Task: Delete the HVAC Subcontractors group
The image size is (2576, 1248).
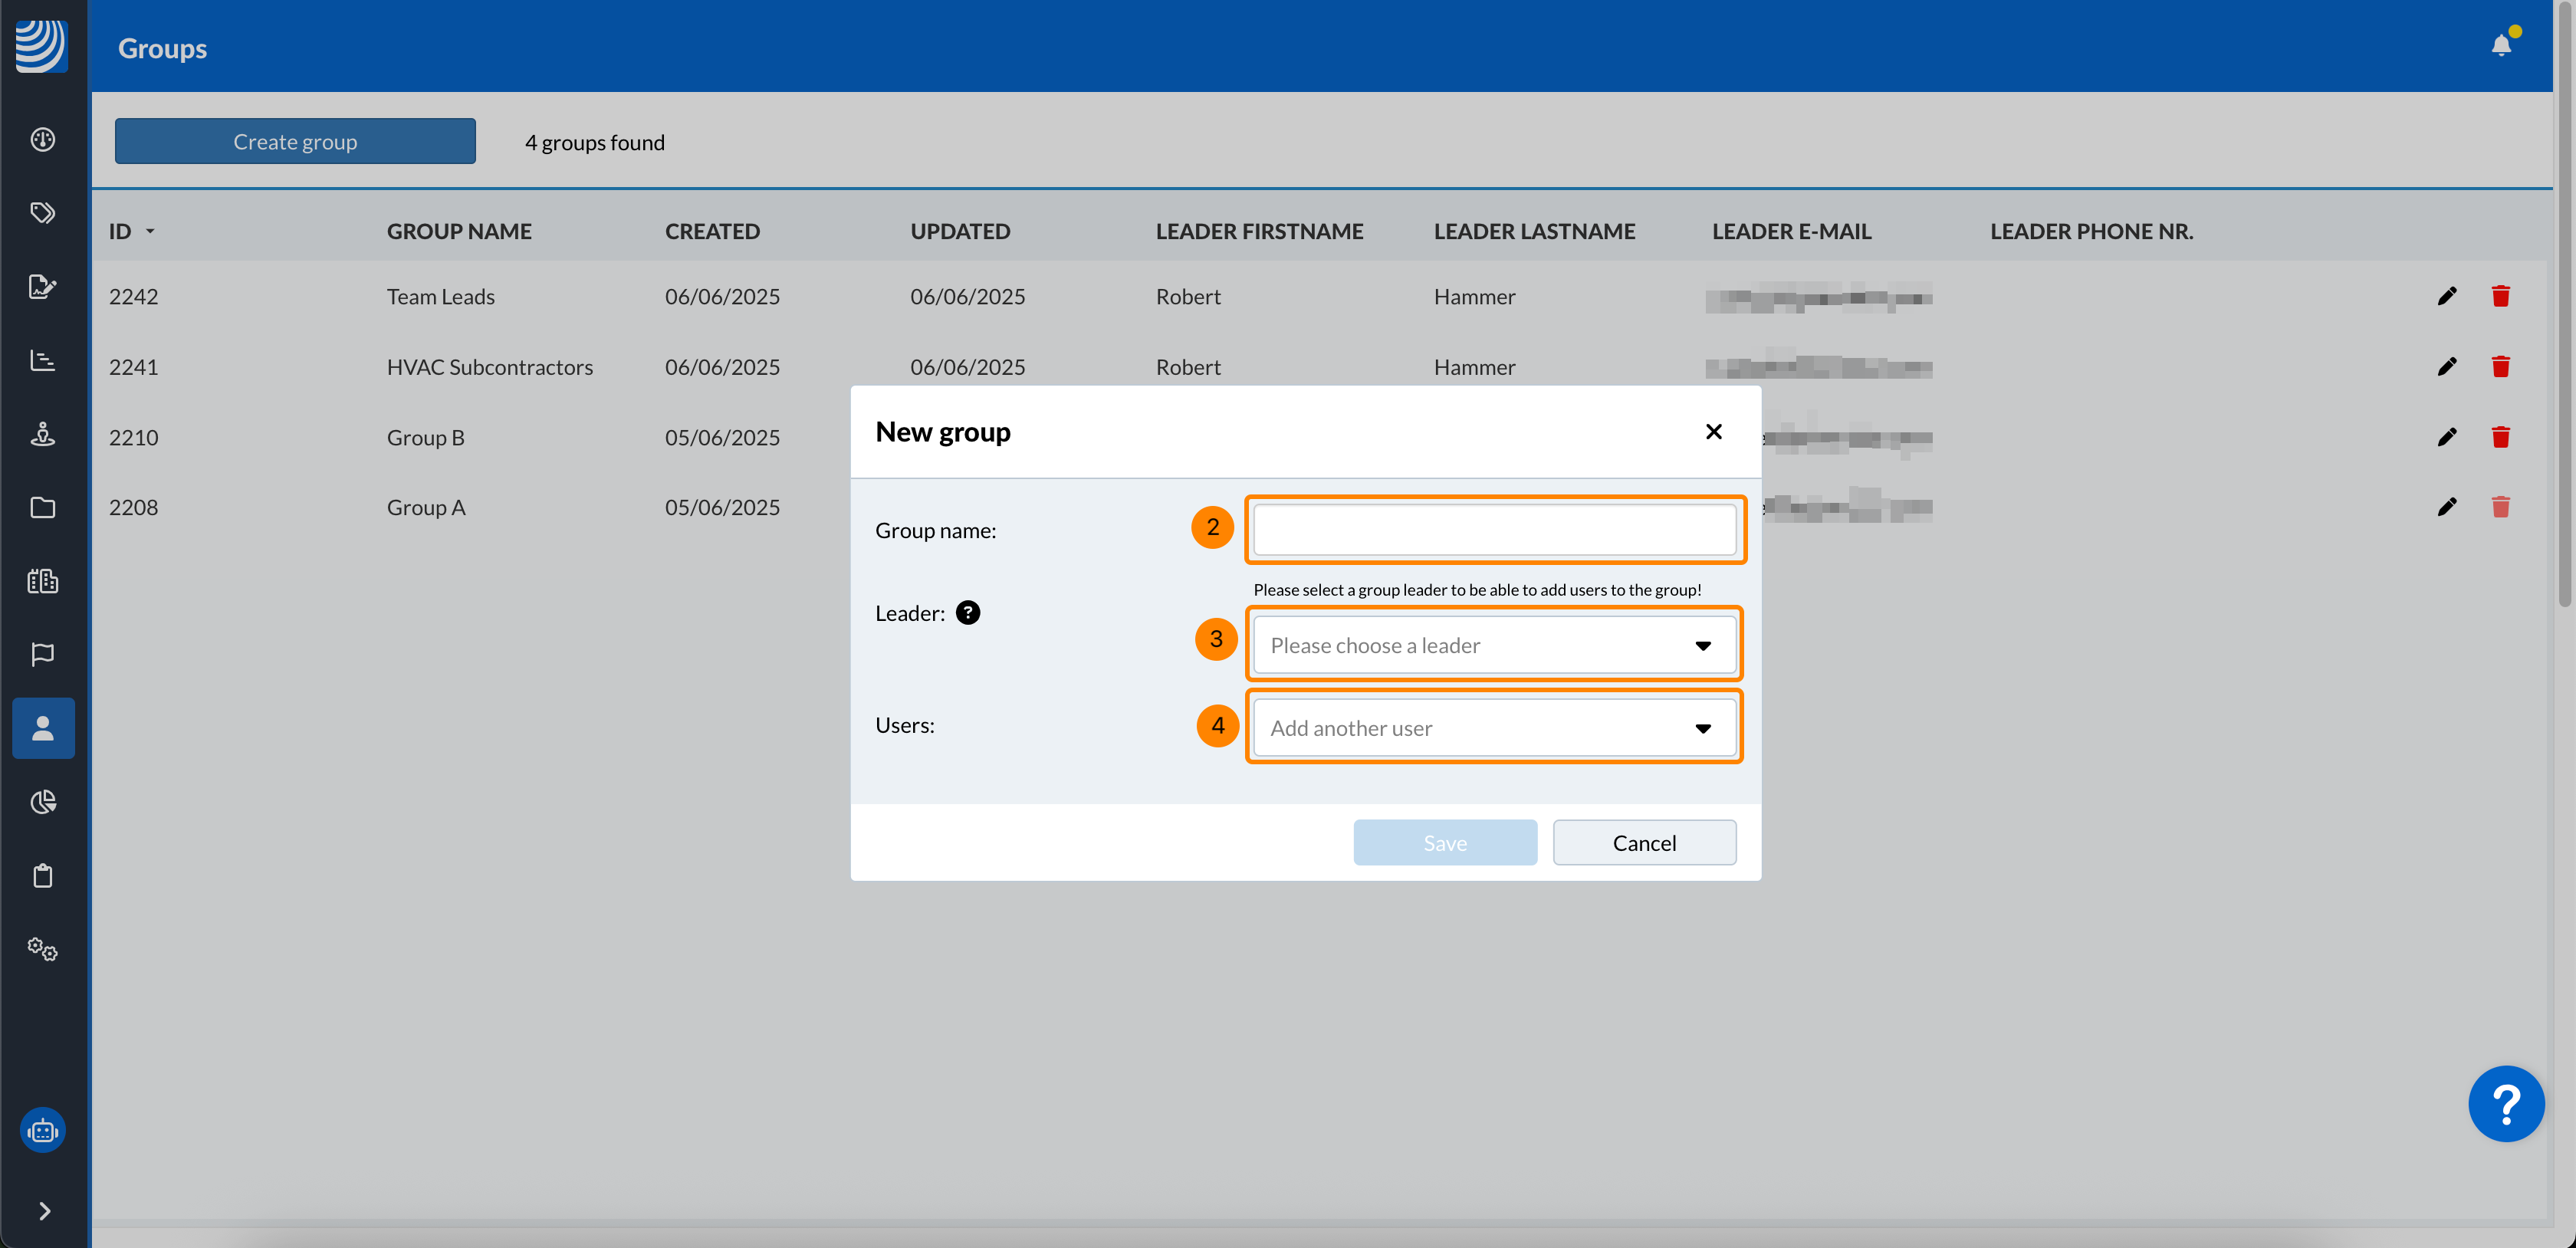Action: pyautogui.click(x=2500, y=366)
